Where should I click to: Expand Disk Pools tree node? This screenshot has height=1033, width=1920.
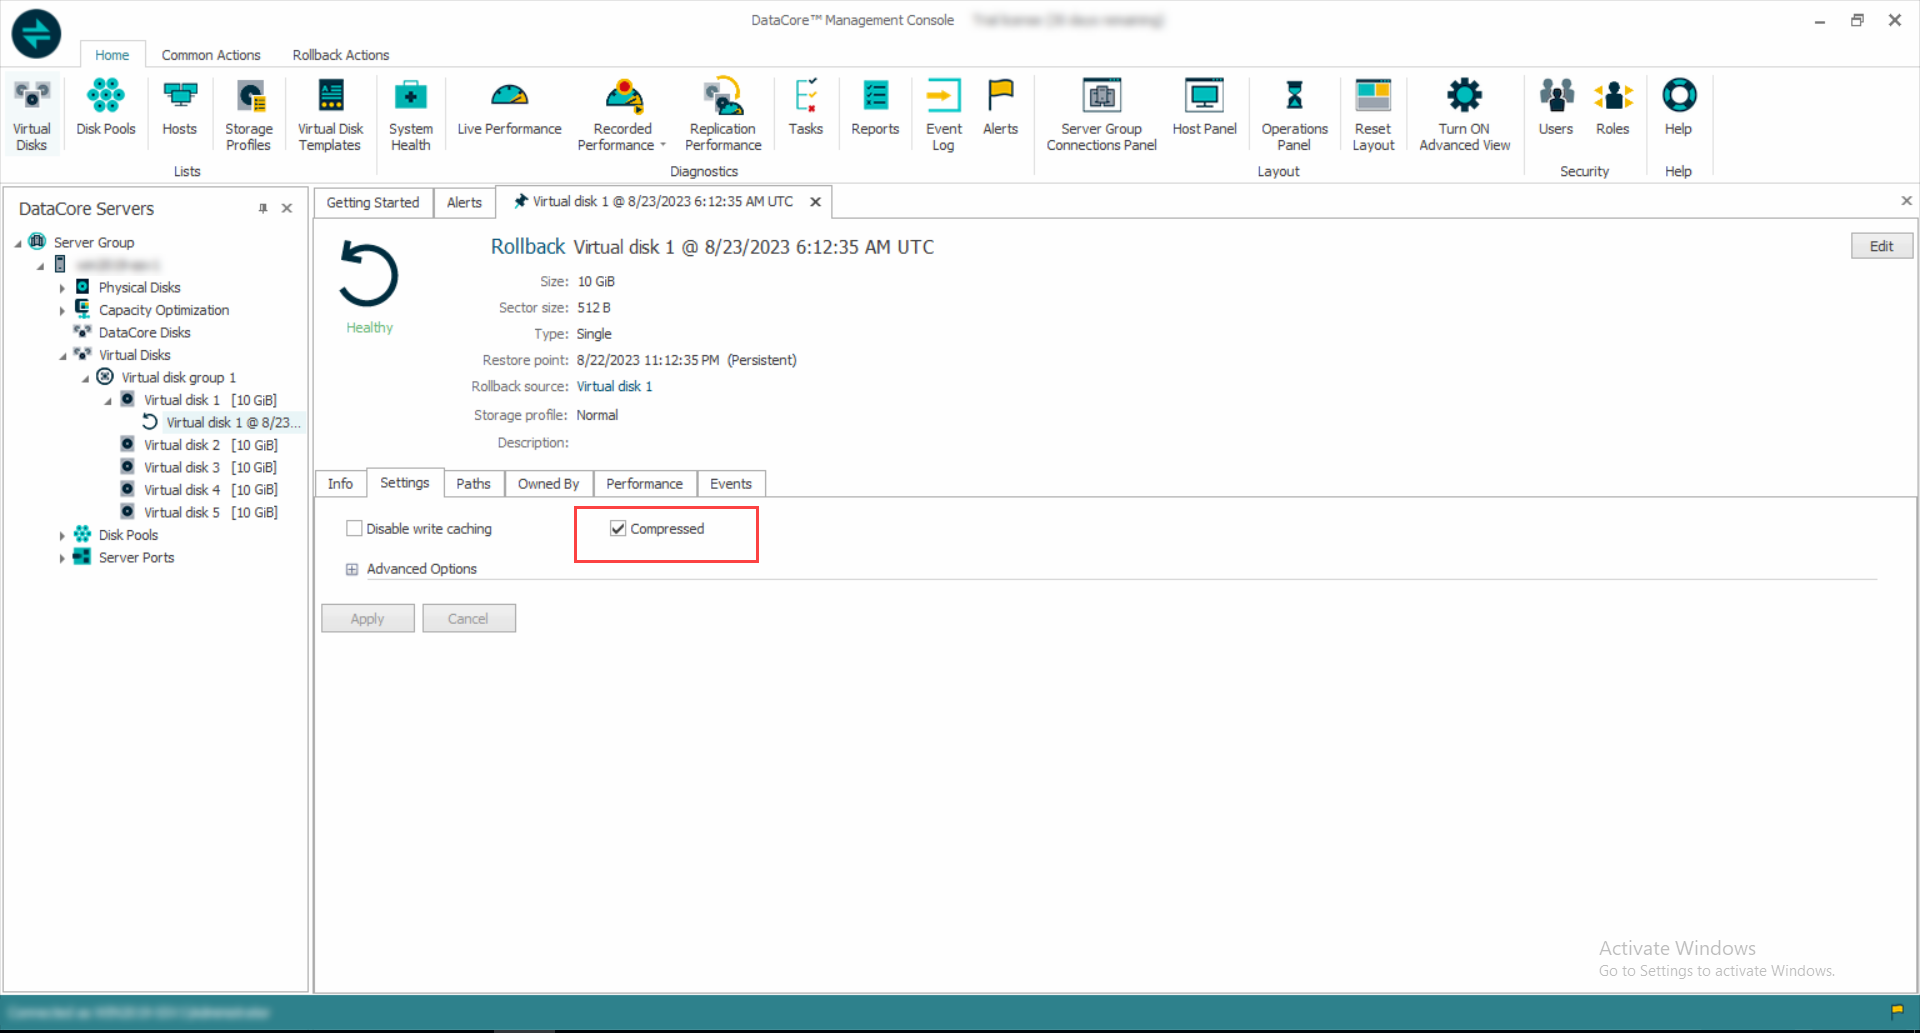click(62, 536)
